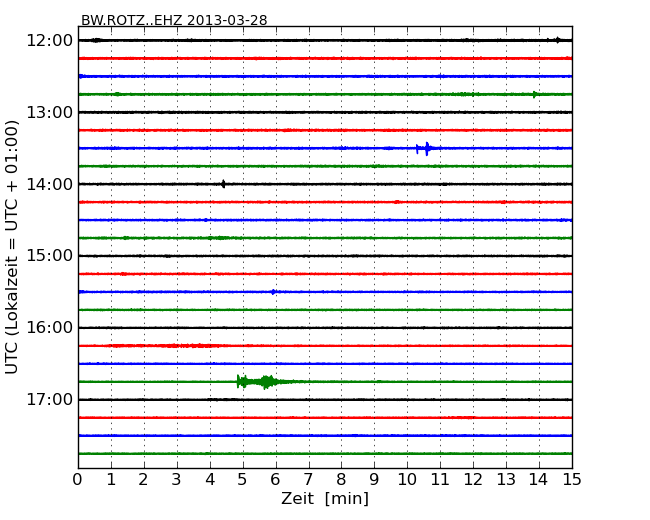
Task: Click the blue seismic burst on the 13:30 trace
Action: pyautogui.click(x=425, y=148)
